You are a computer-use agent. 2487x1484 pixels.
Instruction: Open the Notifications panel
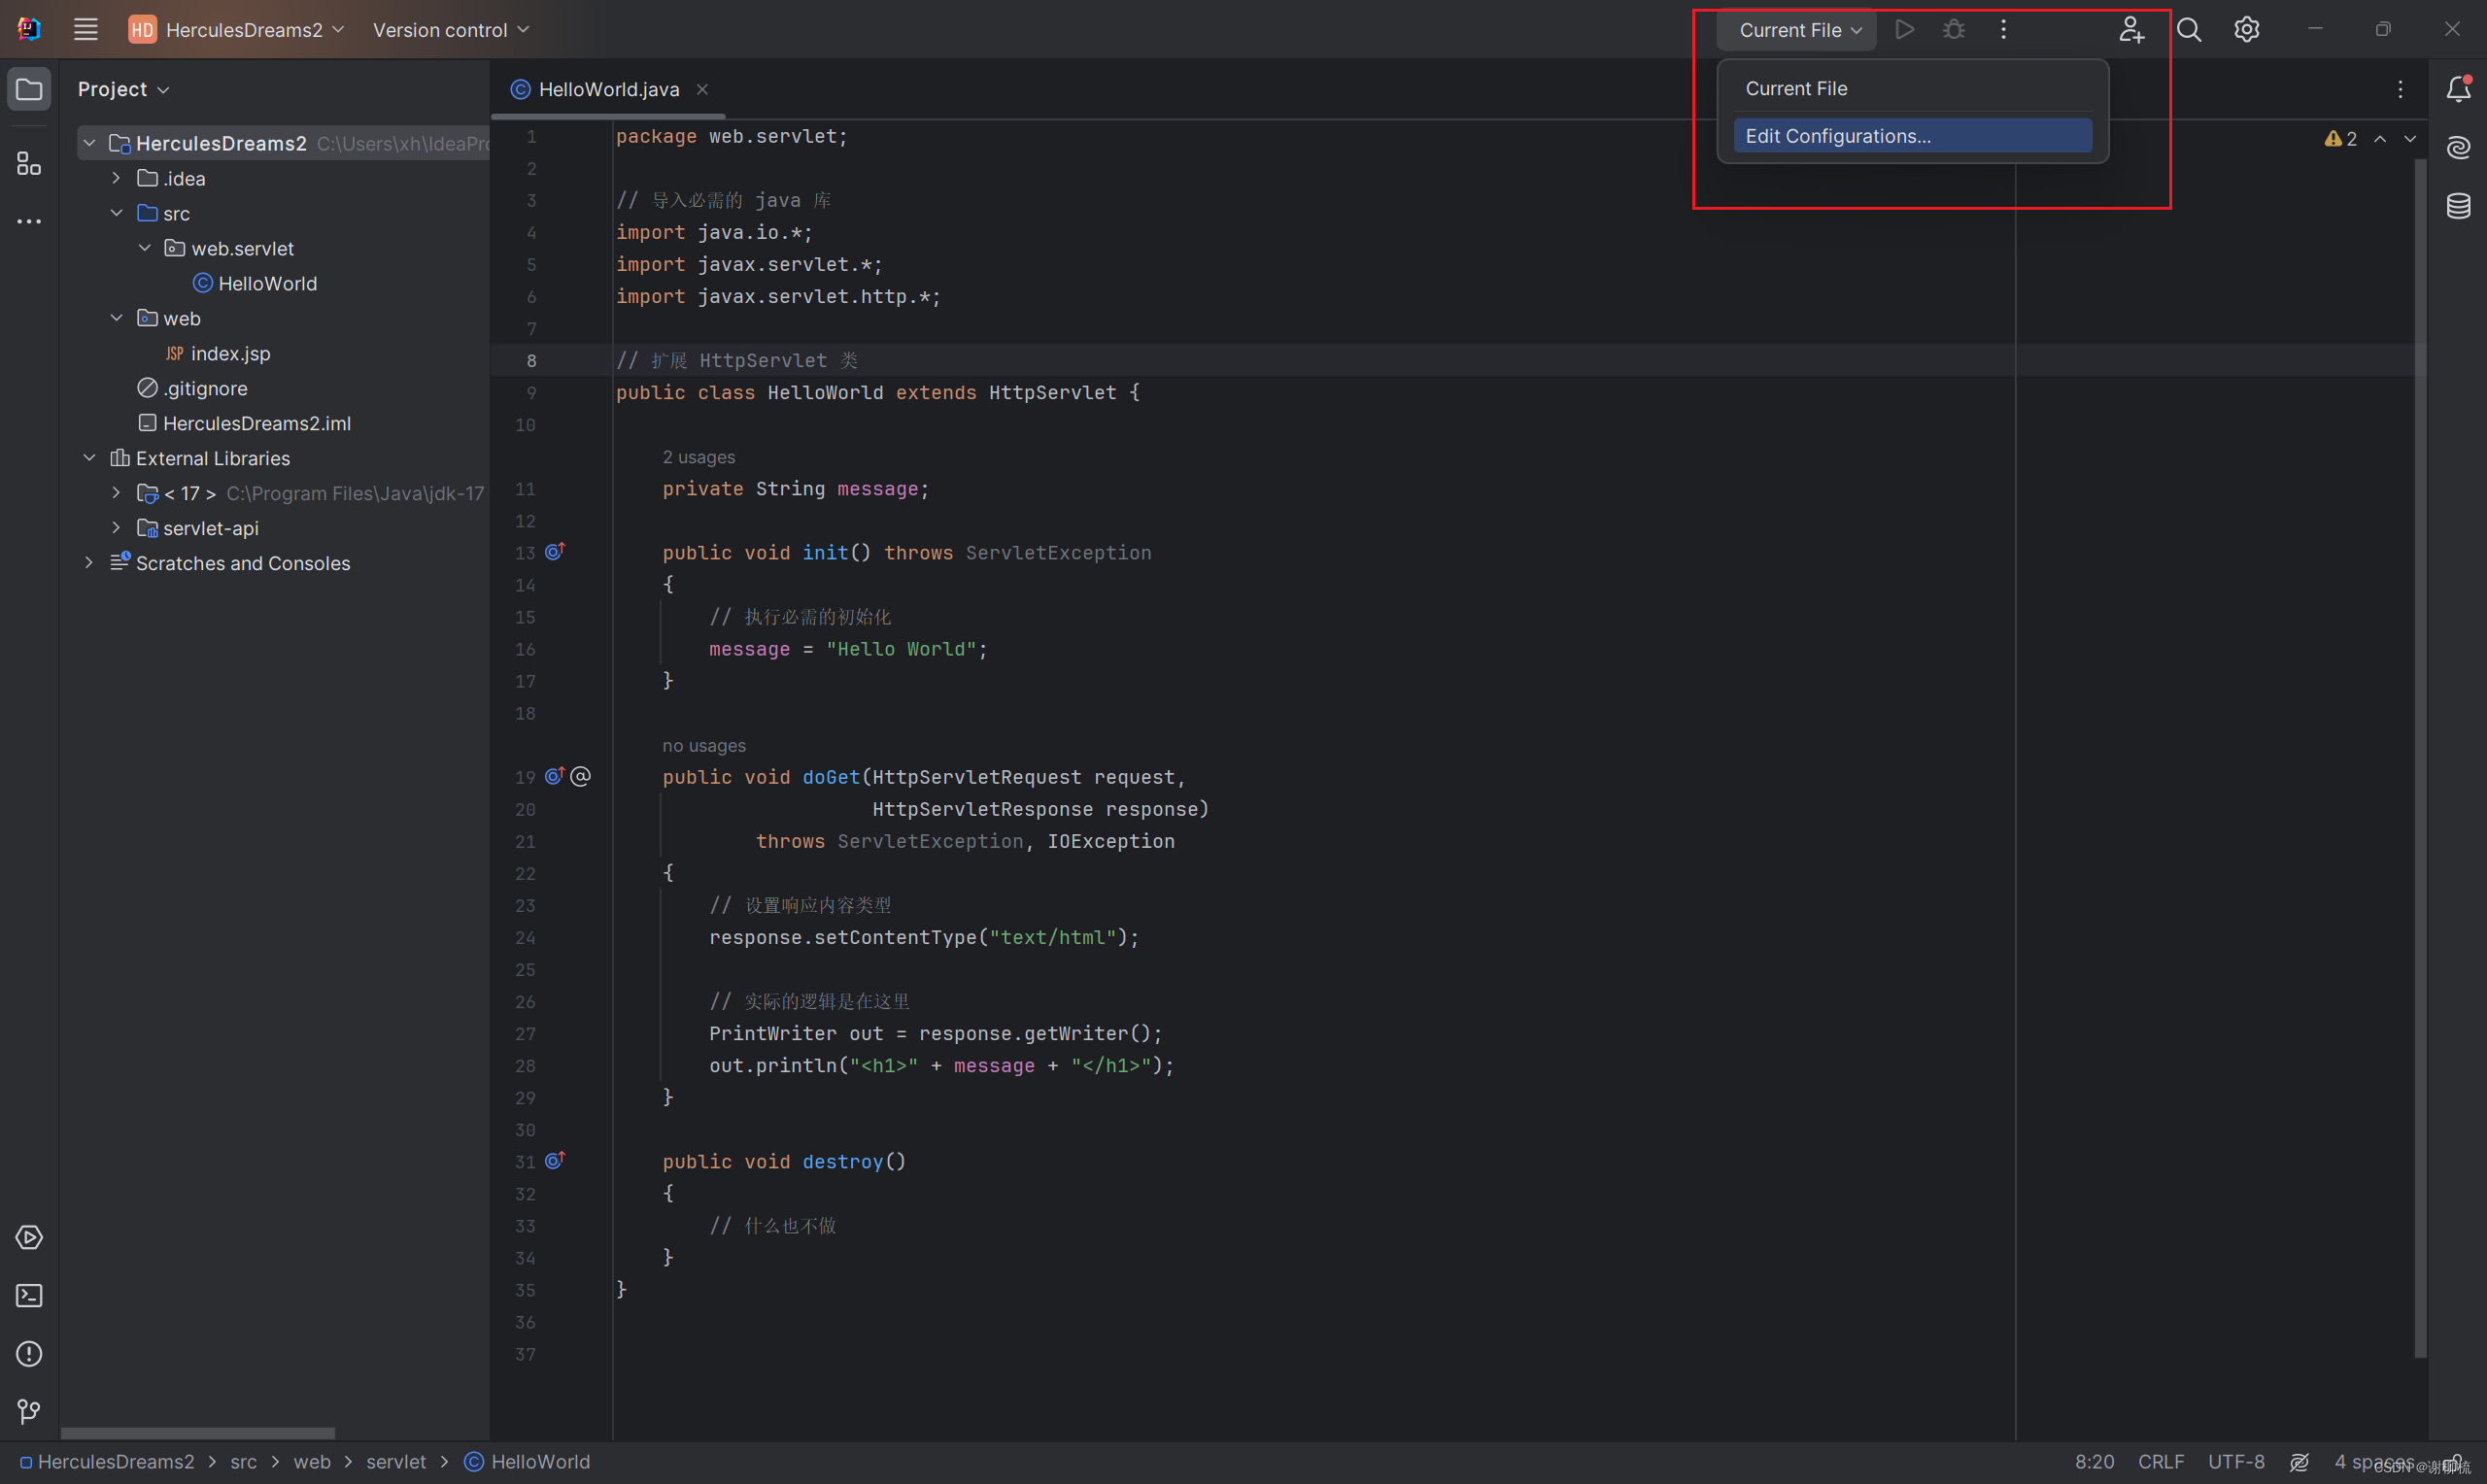click(x=2459, y=88)
